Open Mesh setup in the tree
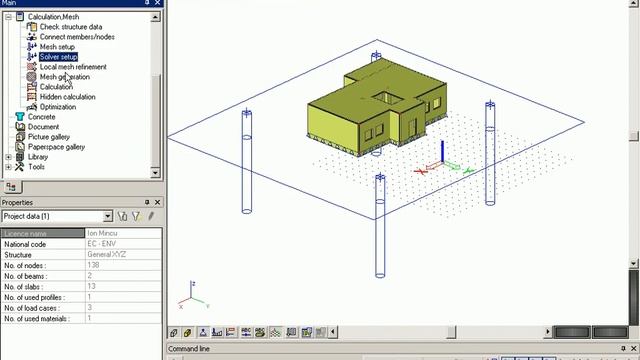The height and width of the screenshot is (360, 640). [57, 47]
